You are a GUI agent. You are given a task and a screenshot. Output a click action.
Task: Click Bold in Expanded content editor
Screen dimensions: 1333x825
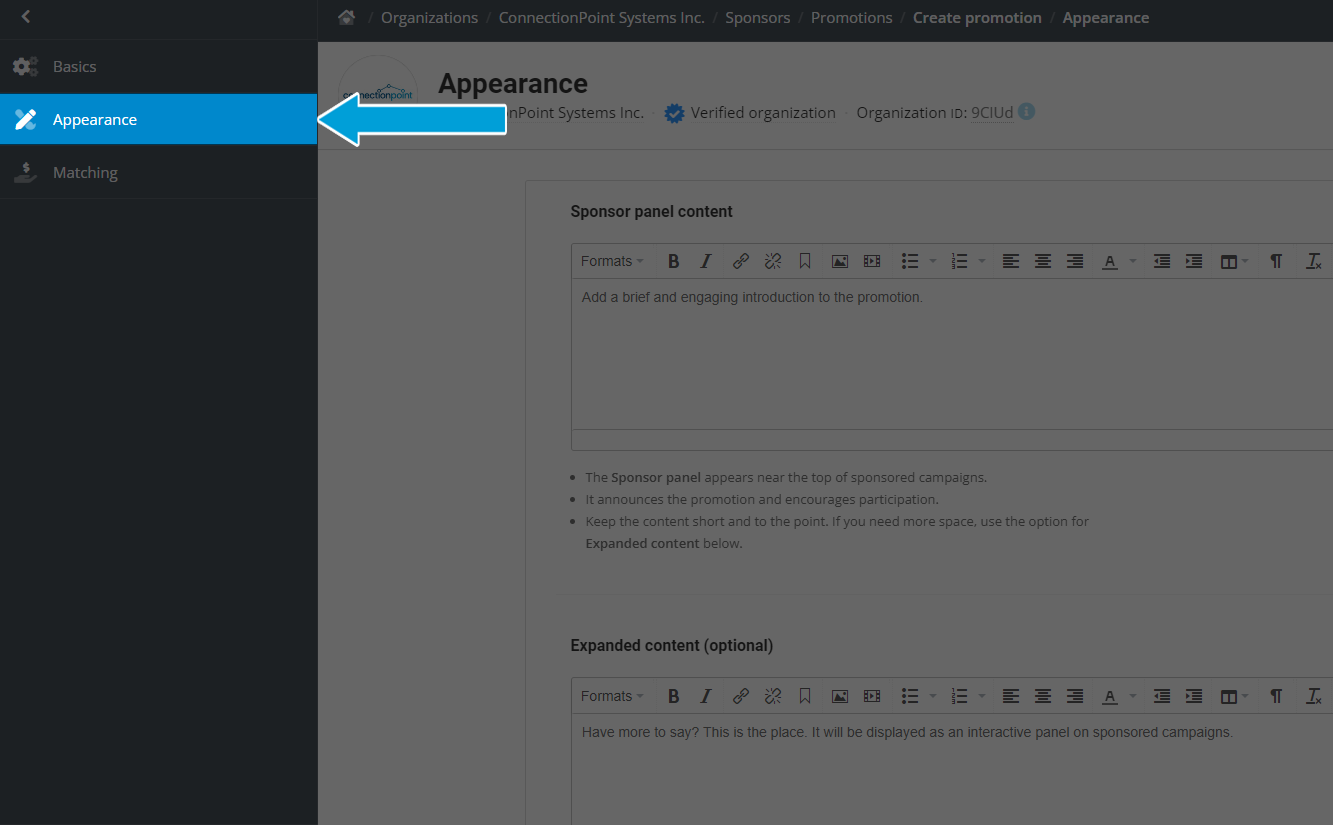click(674, 696)
